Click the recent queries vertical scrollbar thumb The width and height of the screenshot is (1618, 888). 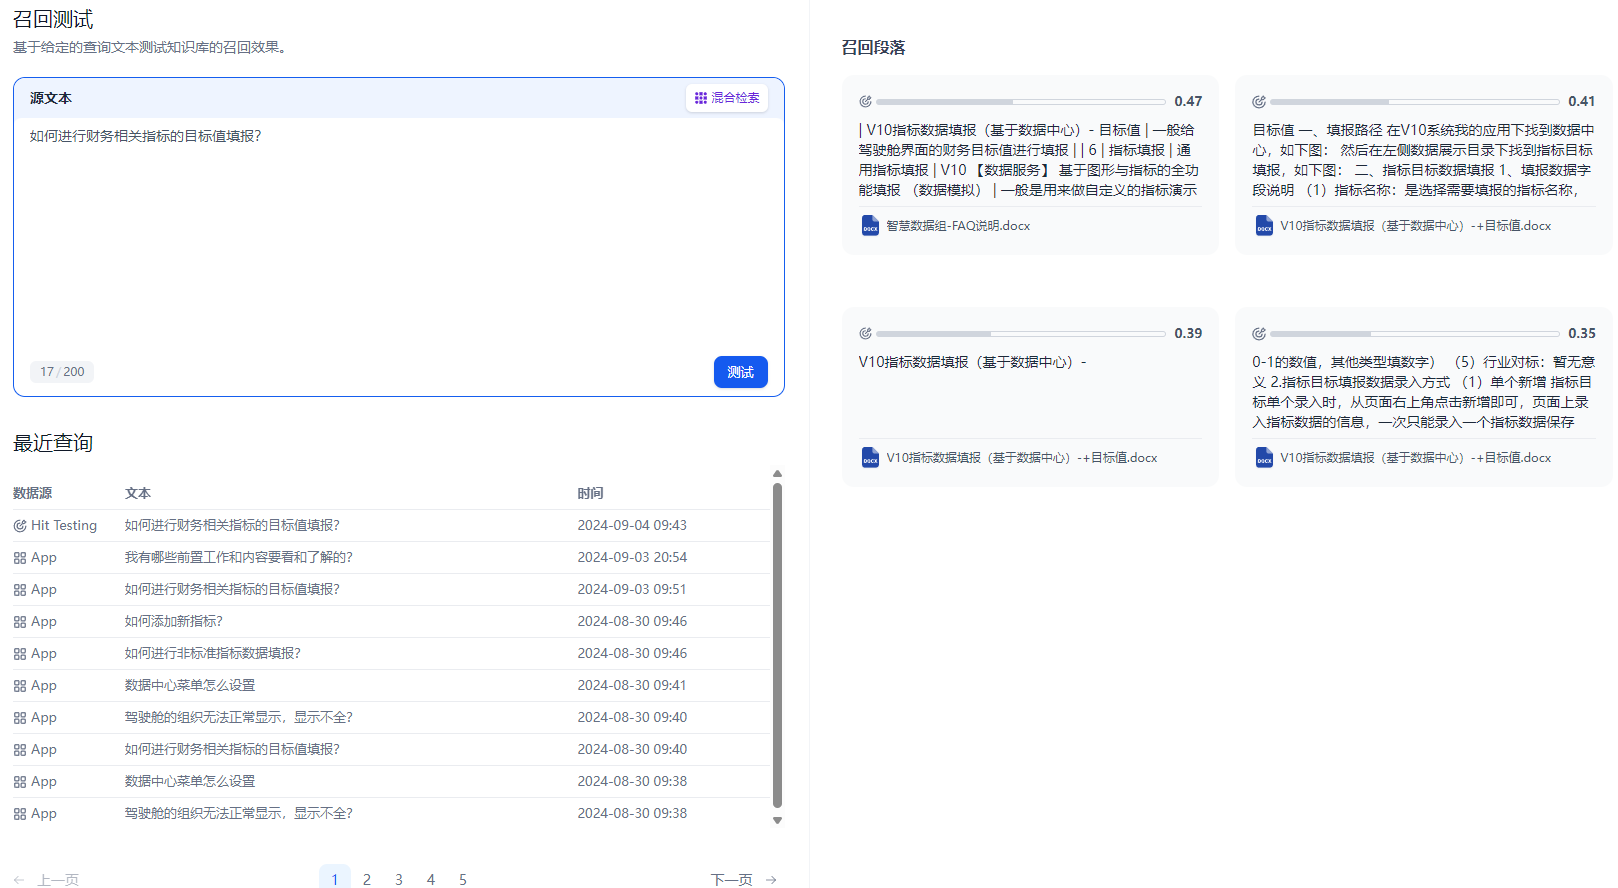pyautogui.click(x=777, y=645)
